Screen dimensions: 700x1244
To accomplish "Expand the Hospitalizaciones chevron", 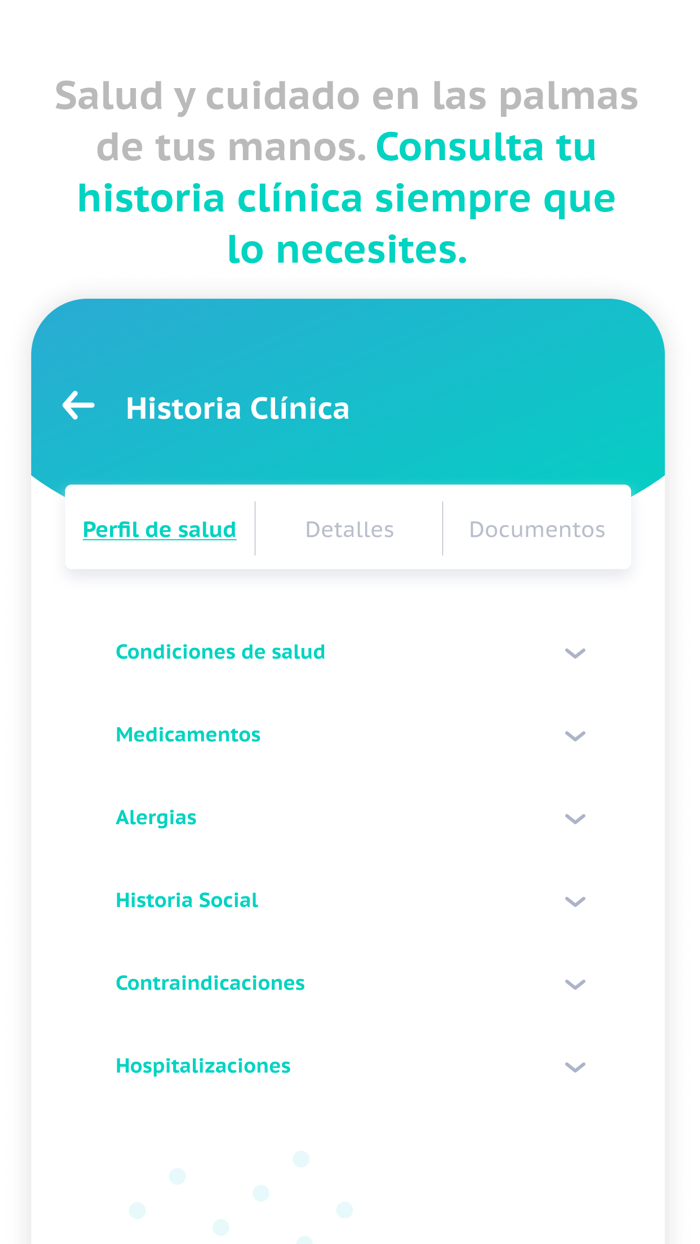I will point(575,1067).
